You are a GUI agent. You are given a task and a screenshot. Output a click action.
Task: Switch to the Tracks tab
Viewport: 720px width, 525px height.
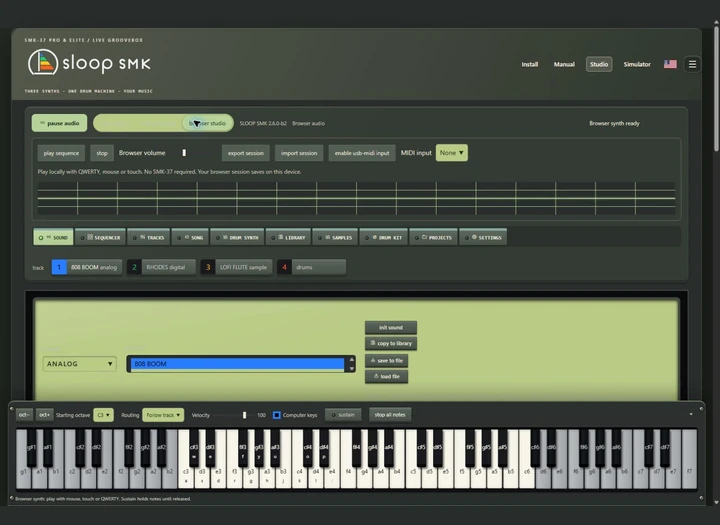(149, 237)
